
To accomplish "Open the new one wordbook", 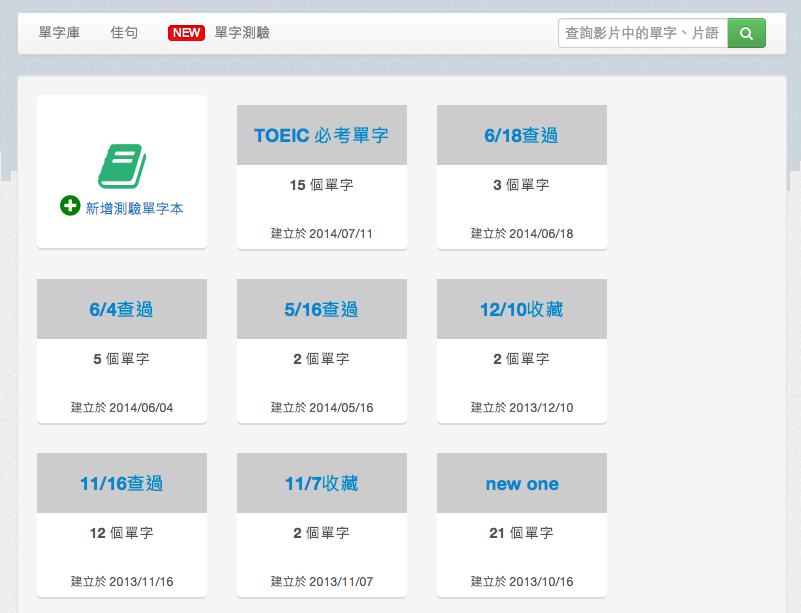I will (521, 483).
